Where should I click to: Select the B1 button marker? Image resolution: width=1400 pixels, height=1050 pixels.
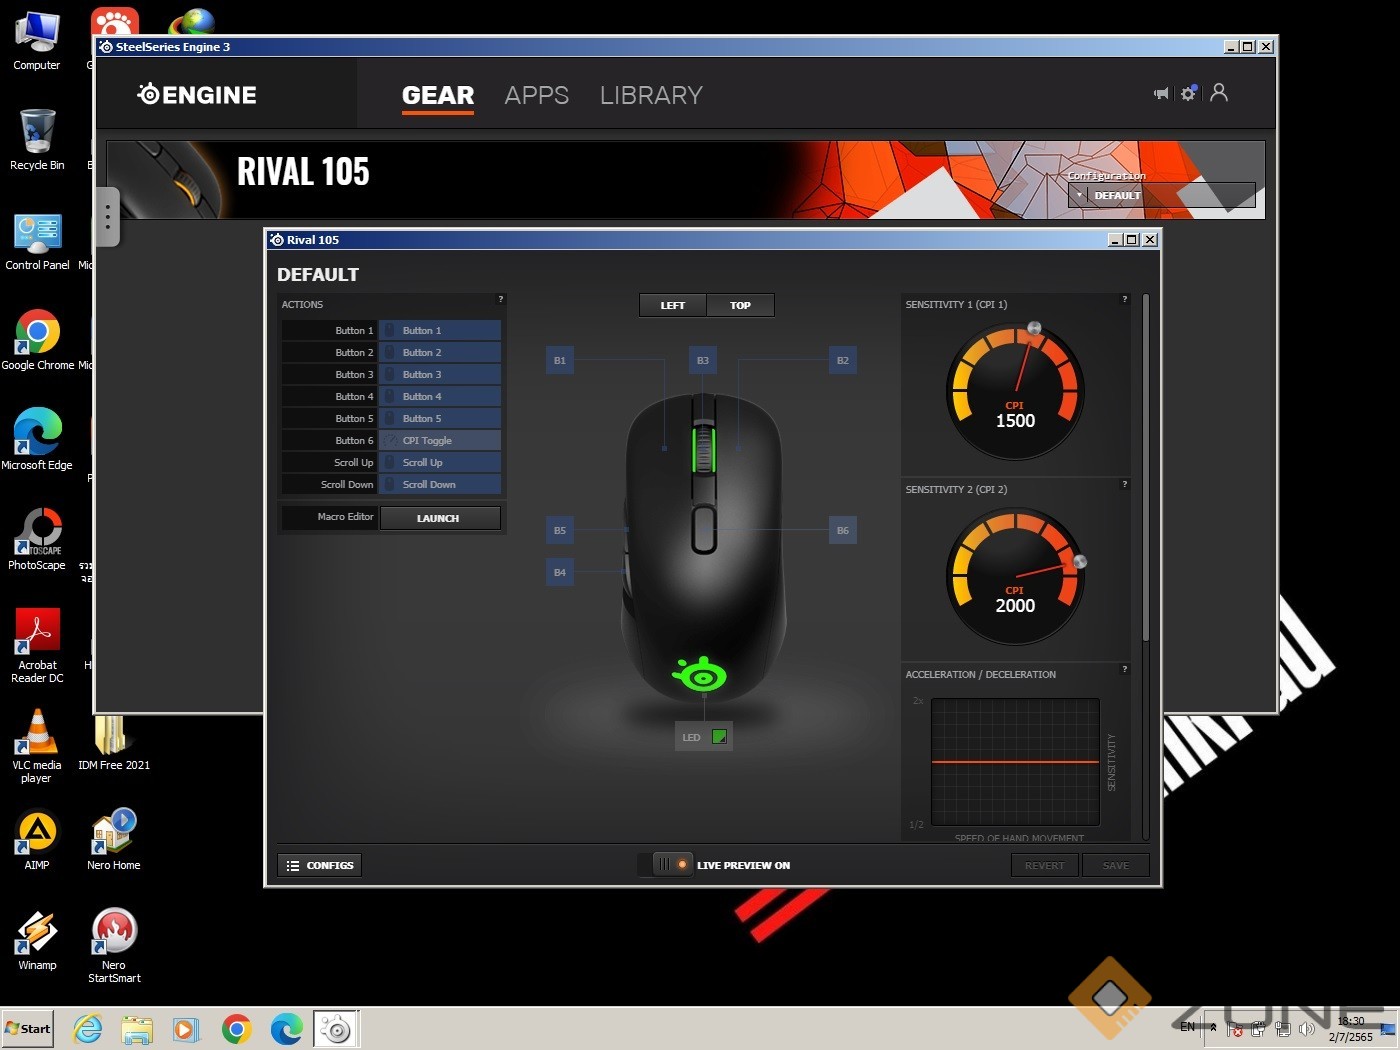[x=560, y=360]
